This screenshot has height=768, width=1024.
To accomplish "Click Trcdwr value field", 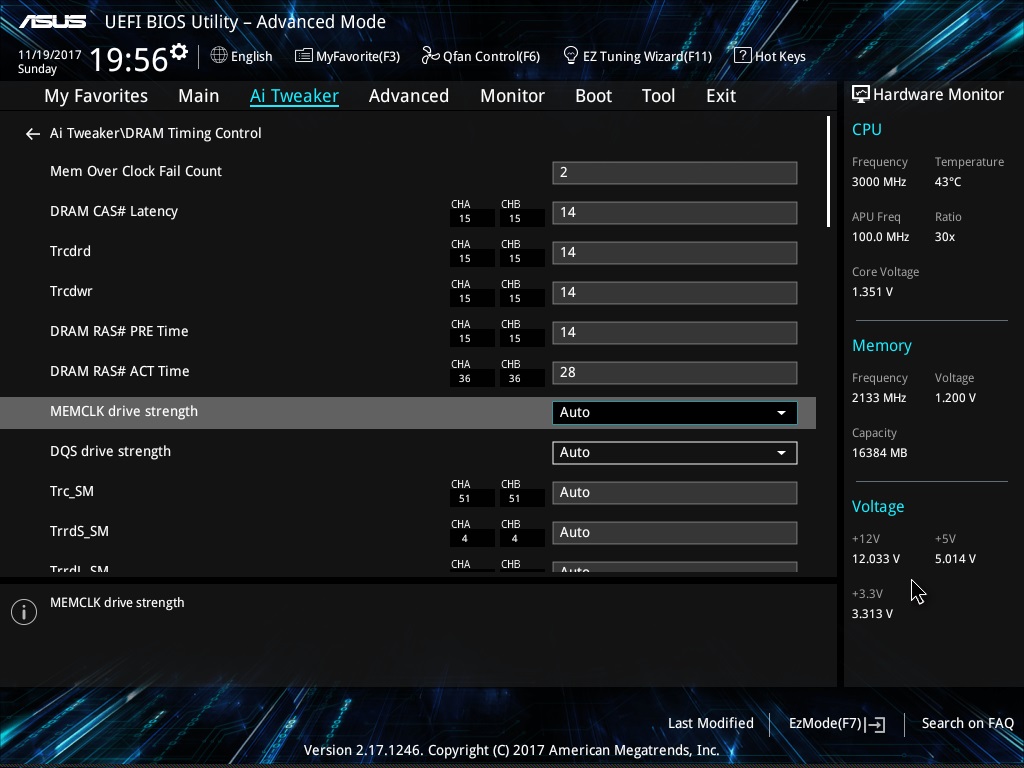I will click(675, 293).
